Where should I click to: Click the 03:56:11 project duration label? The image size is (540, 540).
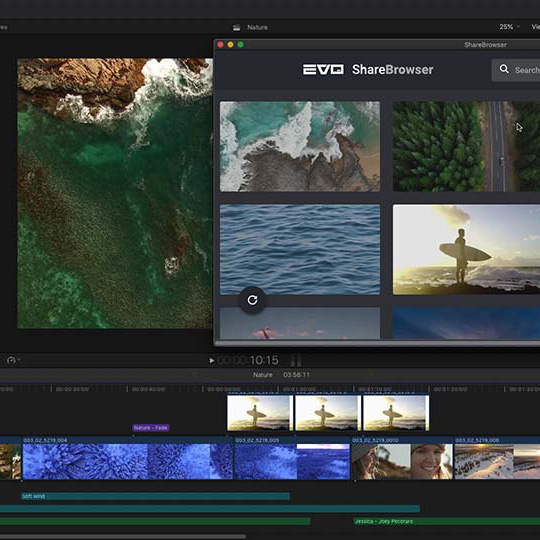(x=296, y=375)
